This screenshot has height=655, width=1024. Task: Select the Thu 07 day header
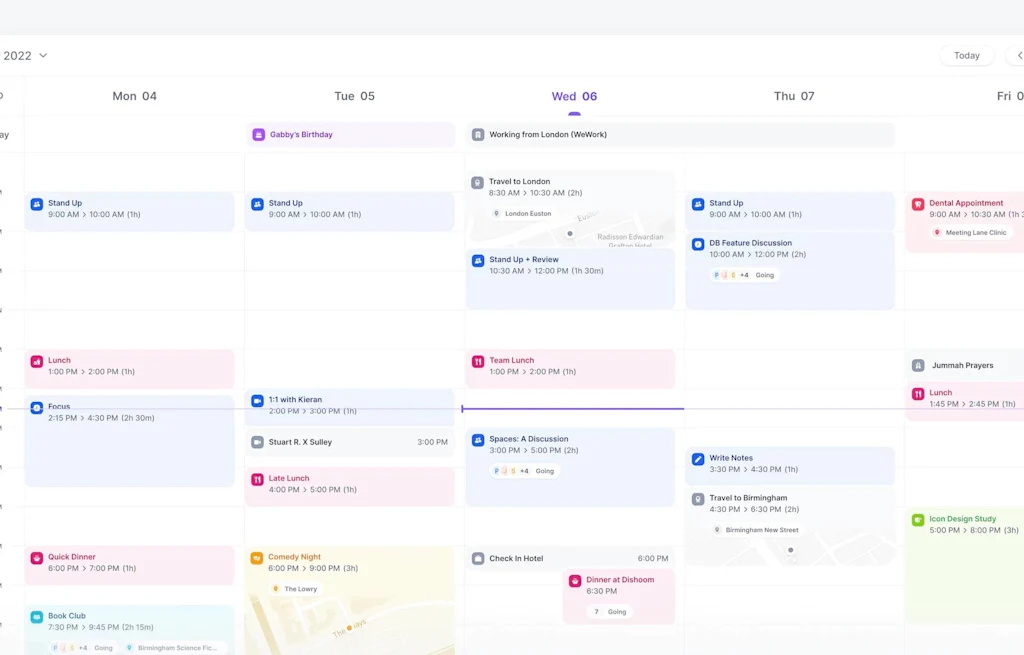(x=794, y=96)
